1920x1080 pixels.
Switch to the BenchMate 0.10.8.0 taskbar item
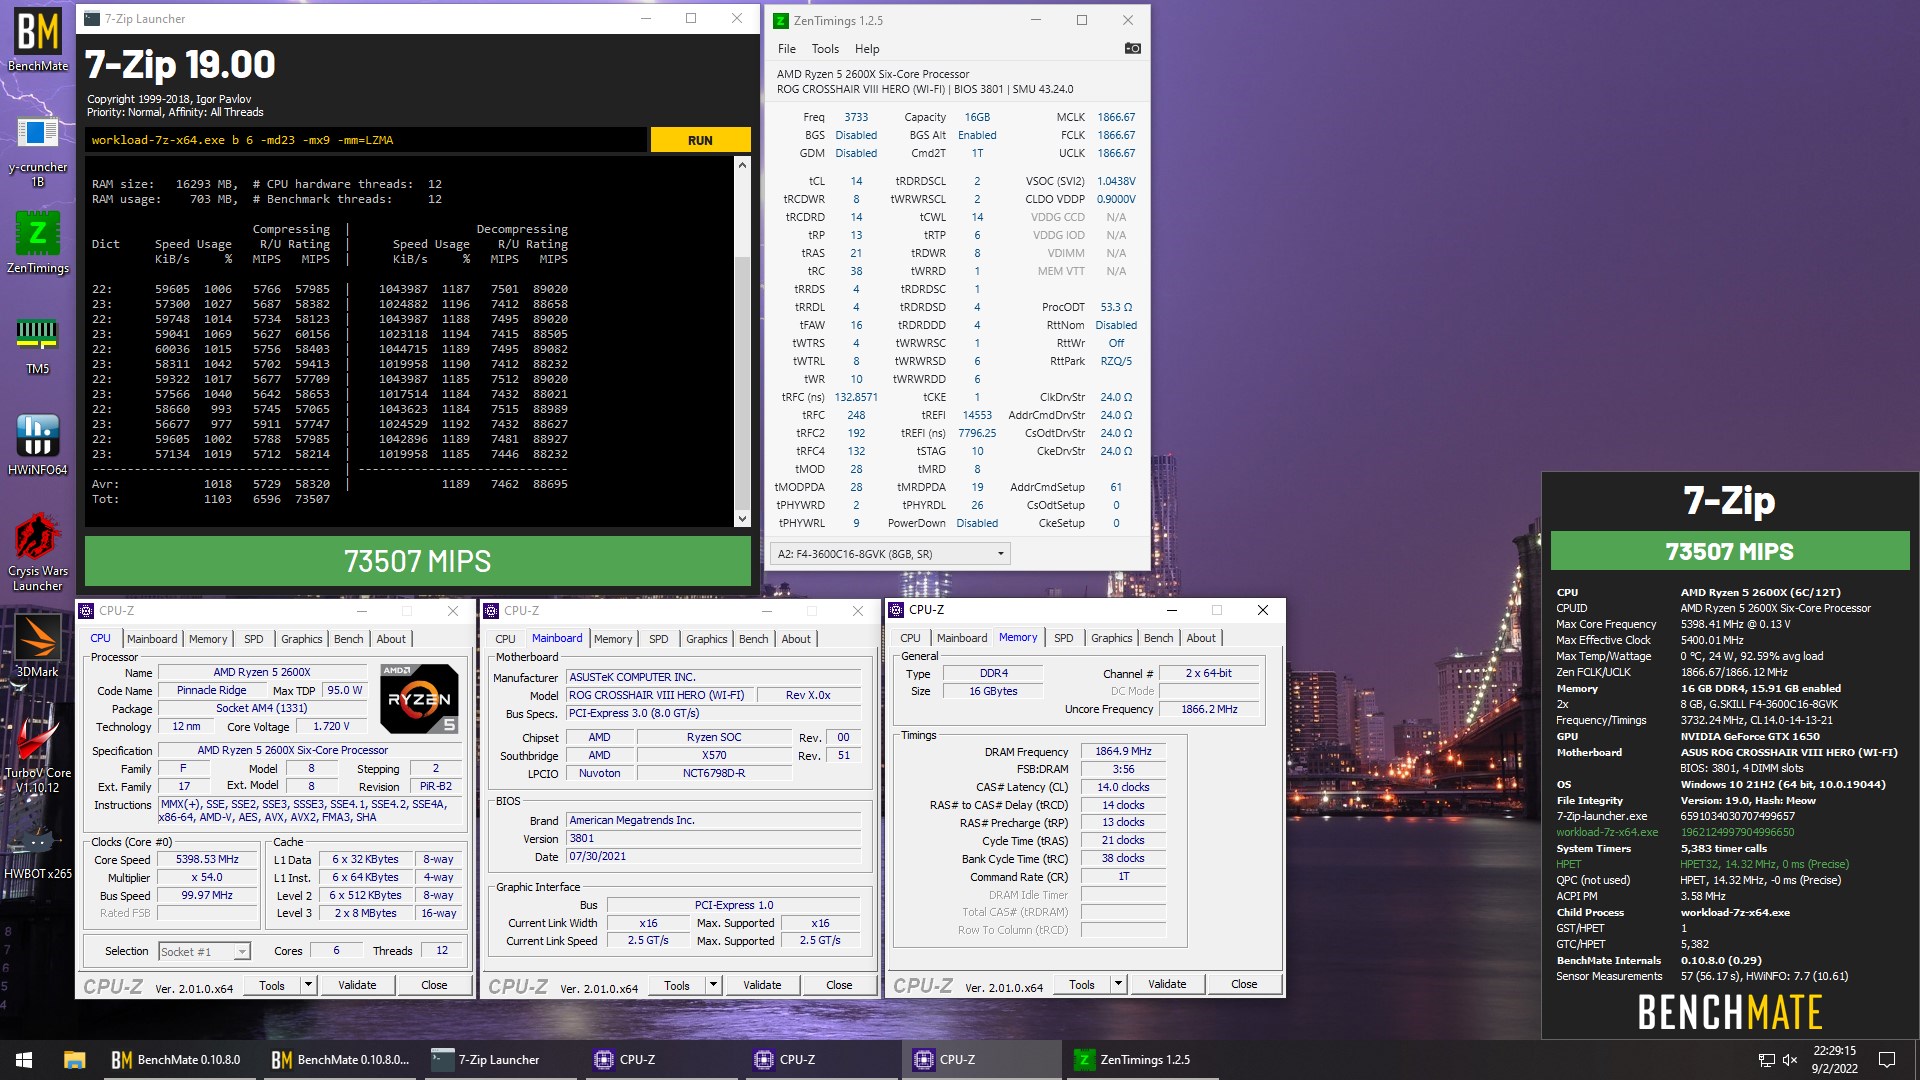pyautogui.click(x=178, y=1060)
